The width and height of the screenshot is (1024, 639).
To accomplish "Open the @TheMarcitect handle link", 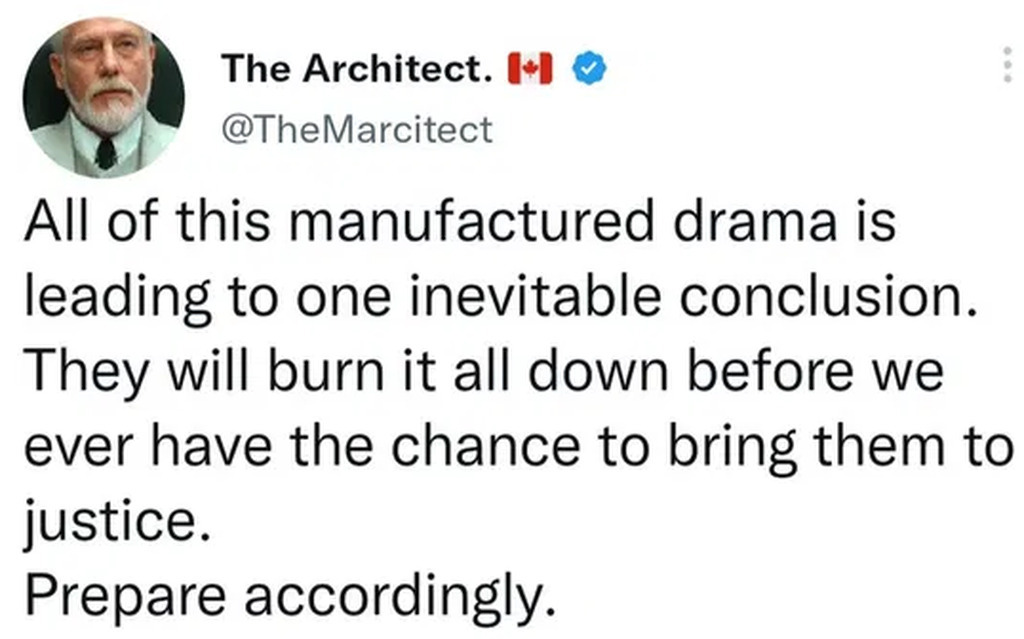I will pos(355,129).
